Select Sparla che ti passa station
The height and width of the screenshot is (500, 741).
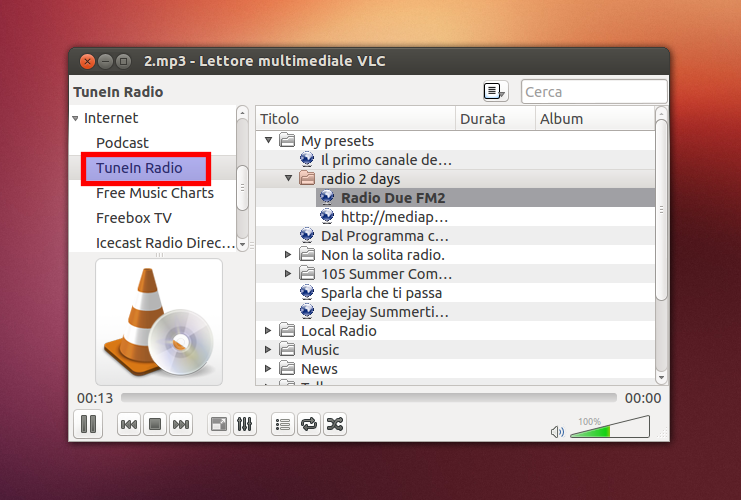pyautogui.click(x=381, y=293)
